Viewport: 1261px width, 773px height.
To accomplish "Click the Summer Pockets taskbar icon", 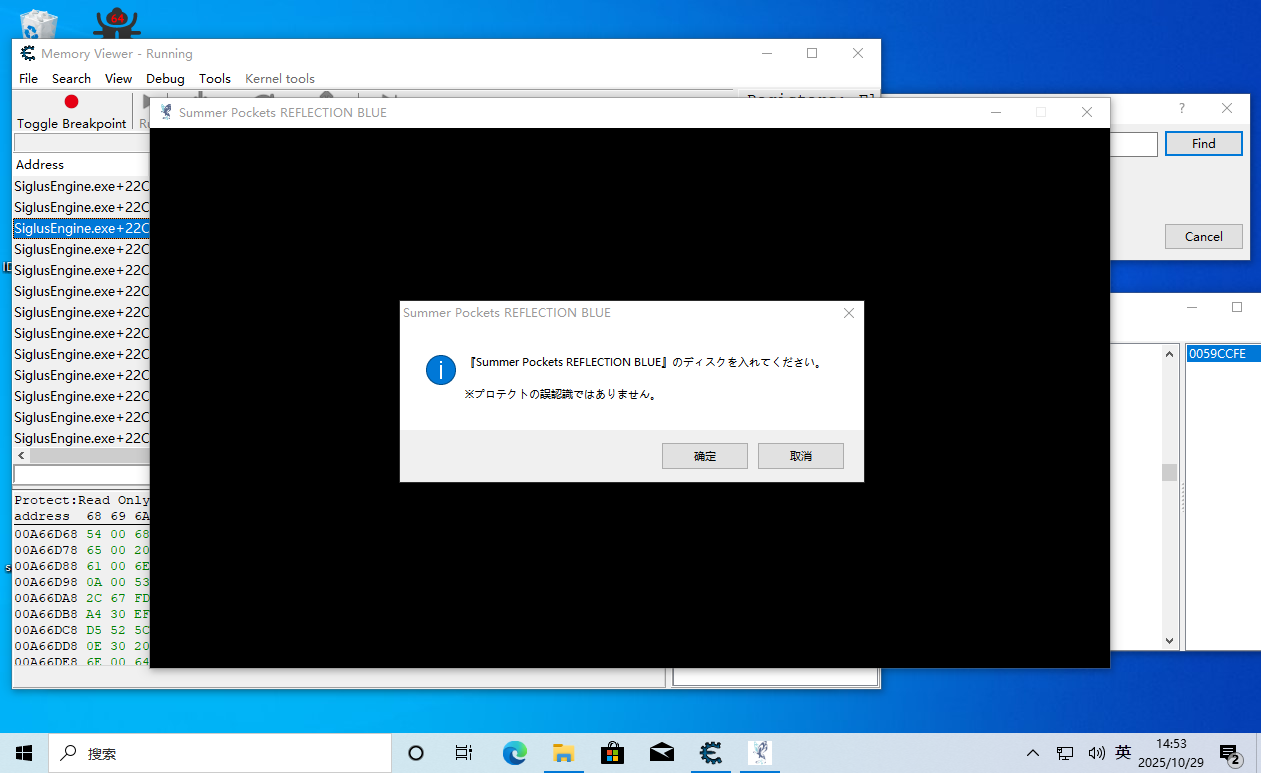I will [760, 753].
